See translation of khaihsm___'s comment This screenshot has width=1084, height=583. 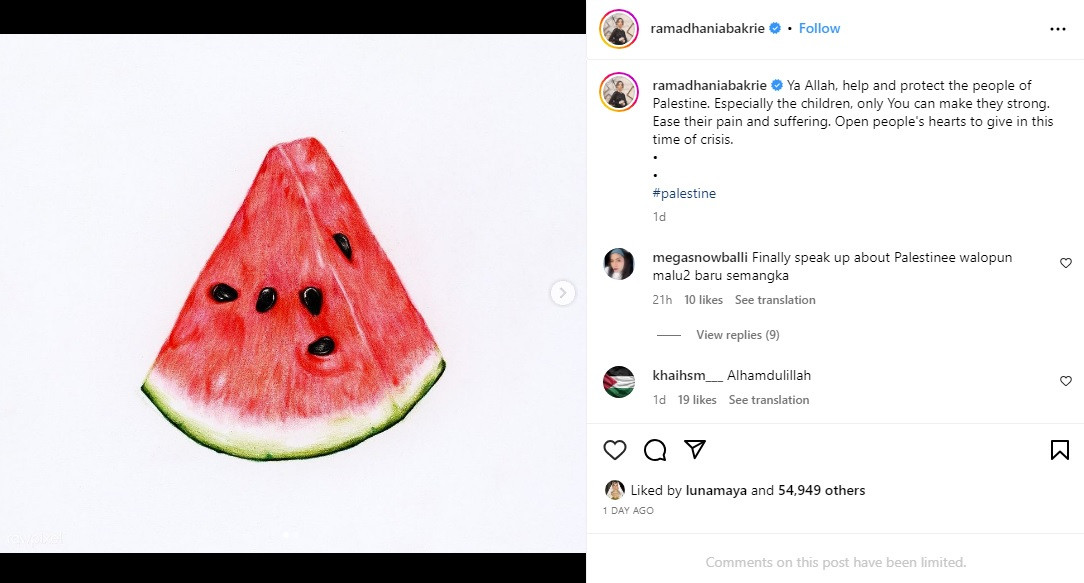[x=769, y=400]
